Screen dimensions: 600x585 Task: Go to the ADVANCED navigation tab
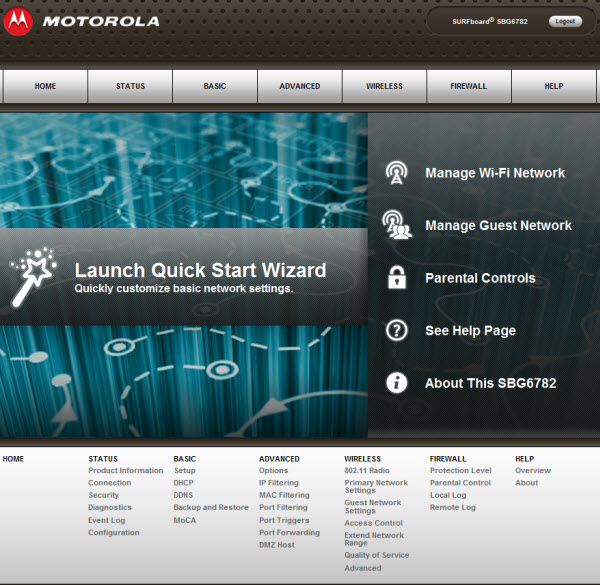pos(300,86)
